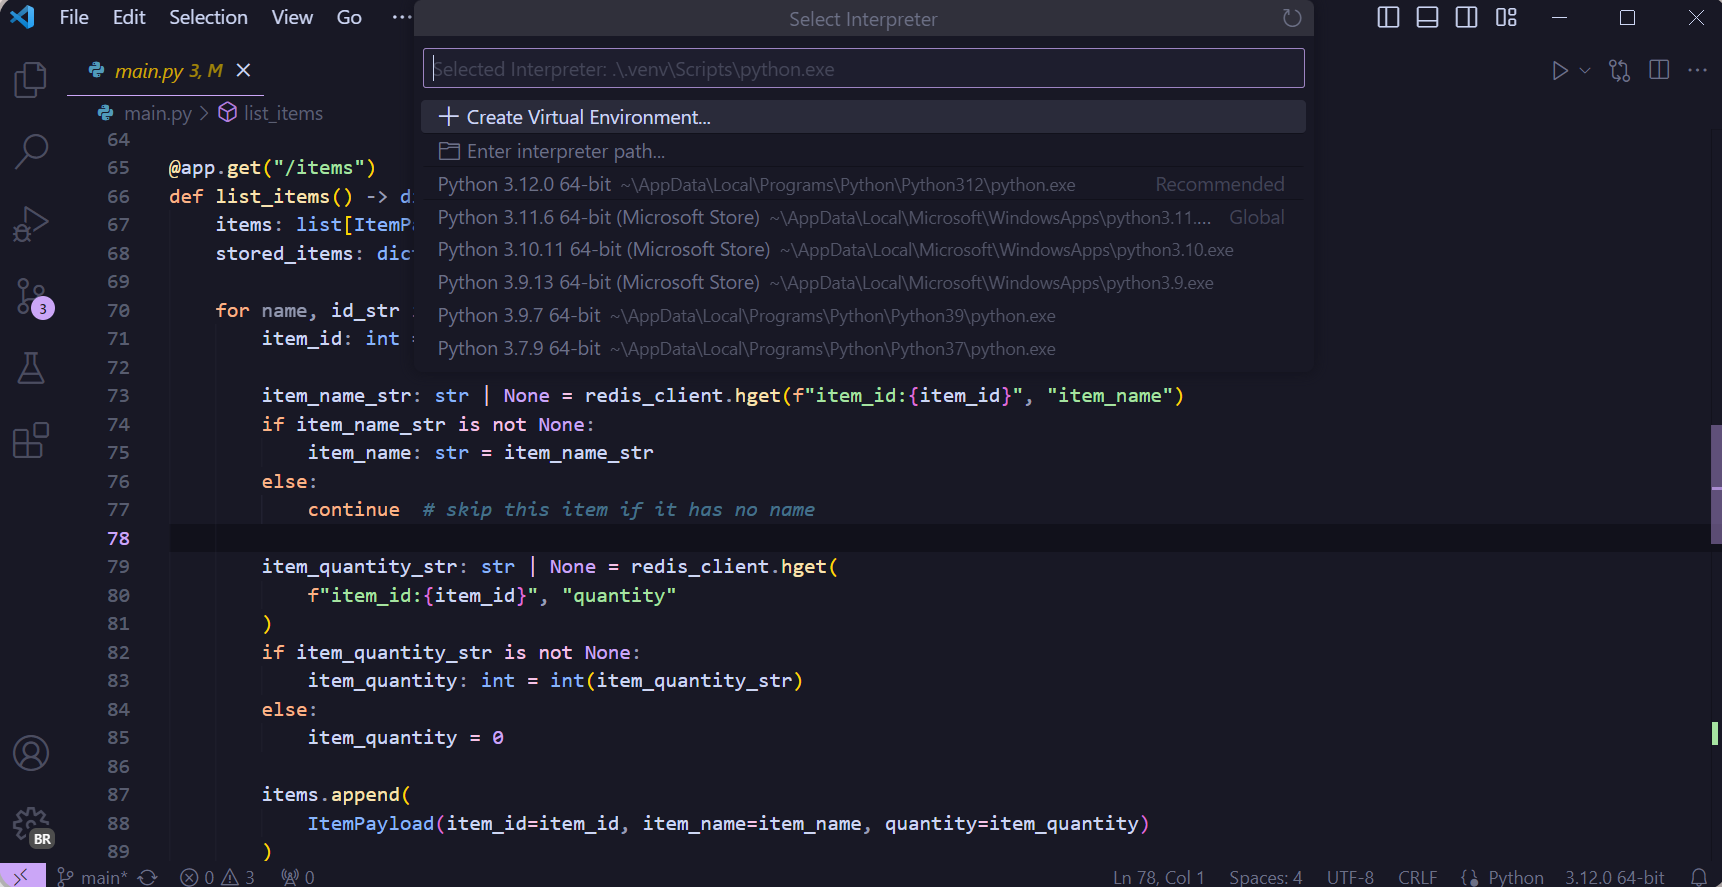Open the Explorer view in activity bar
This screenshot has width=1722, height=887.
[30, 80]
